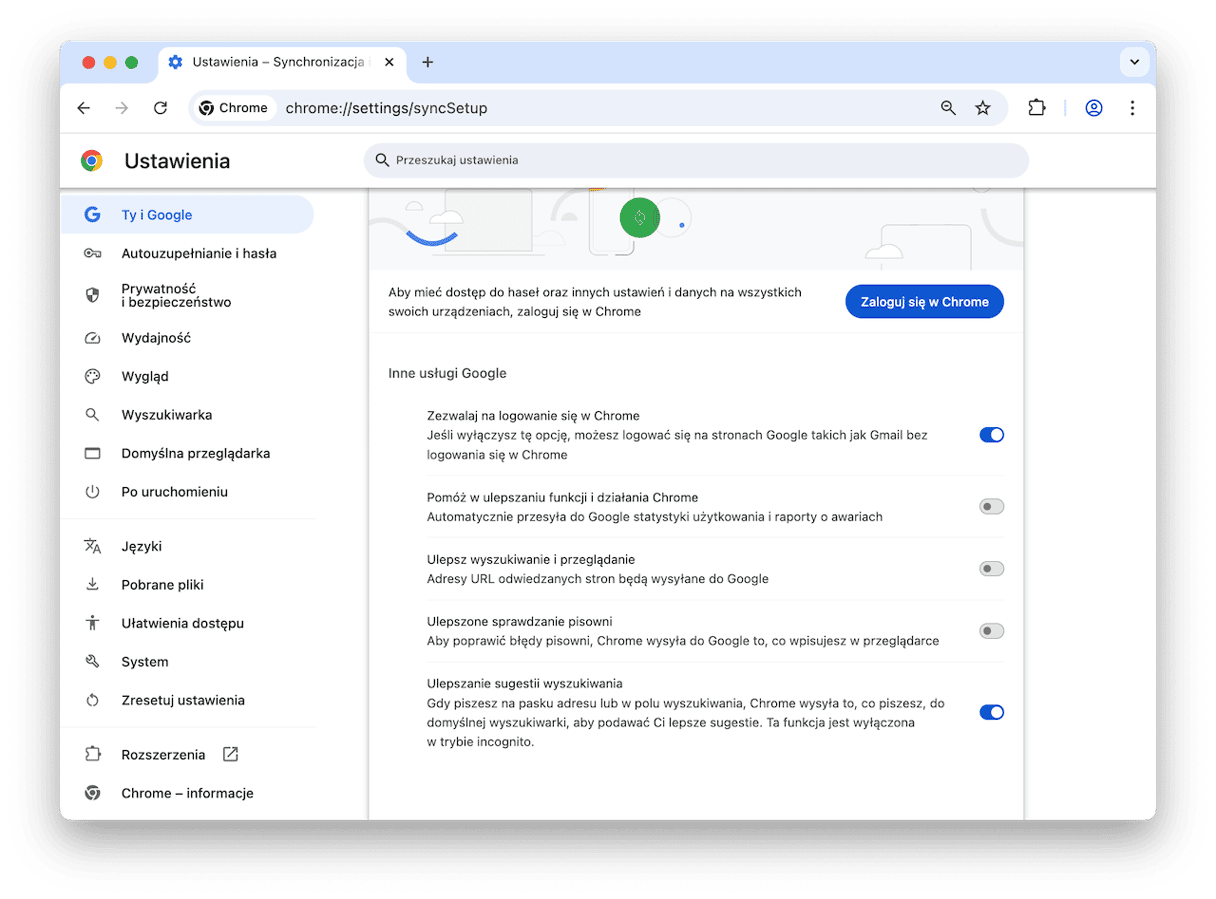This screenshot has height=899, width=1216.
Task: Click the palette icon for Wygląd
Action: tap(92, 377)
